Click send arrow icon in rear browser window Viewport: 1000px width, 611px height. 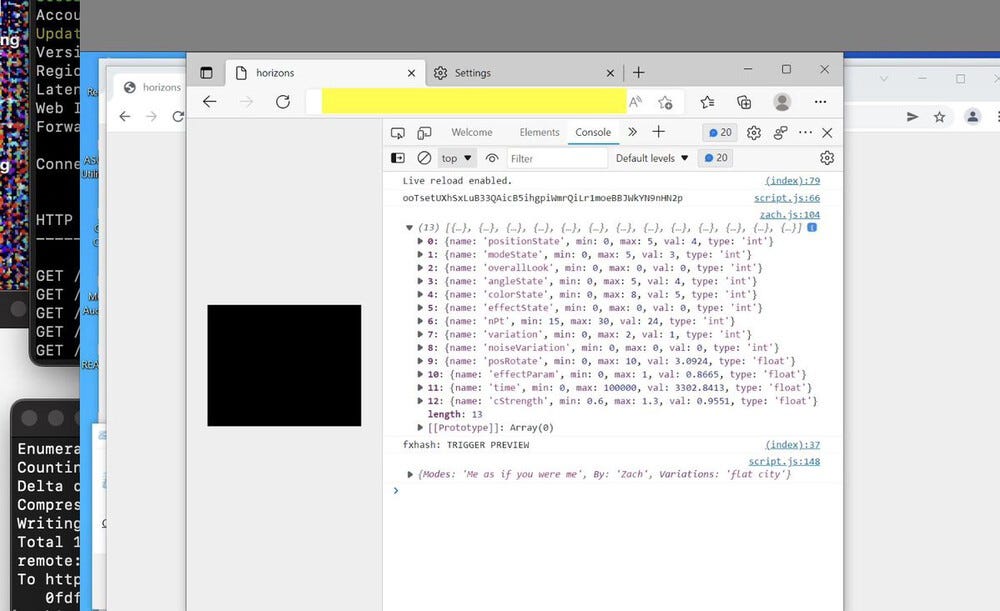913,117
